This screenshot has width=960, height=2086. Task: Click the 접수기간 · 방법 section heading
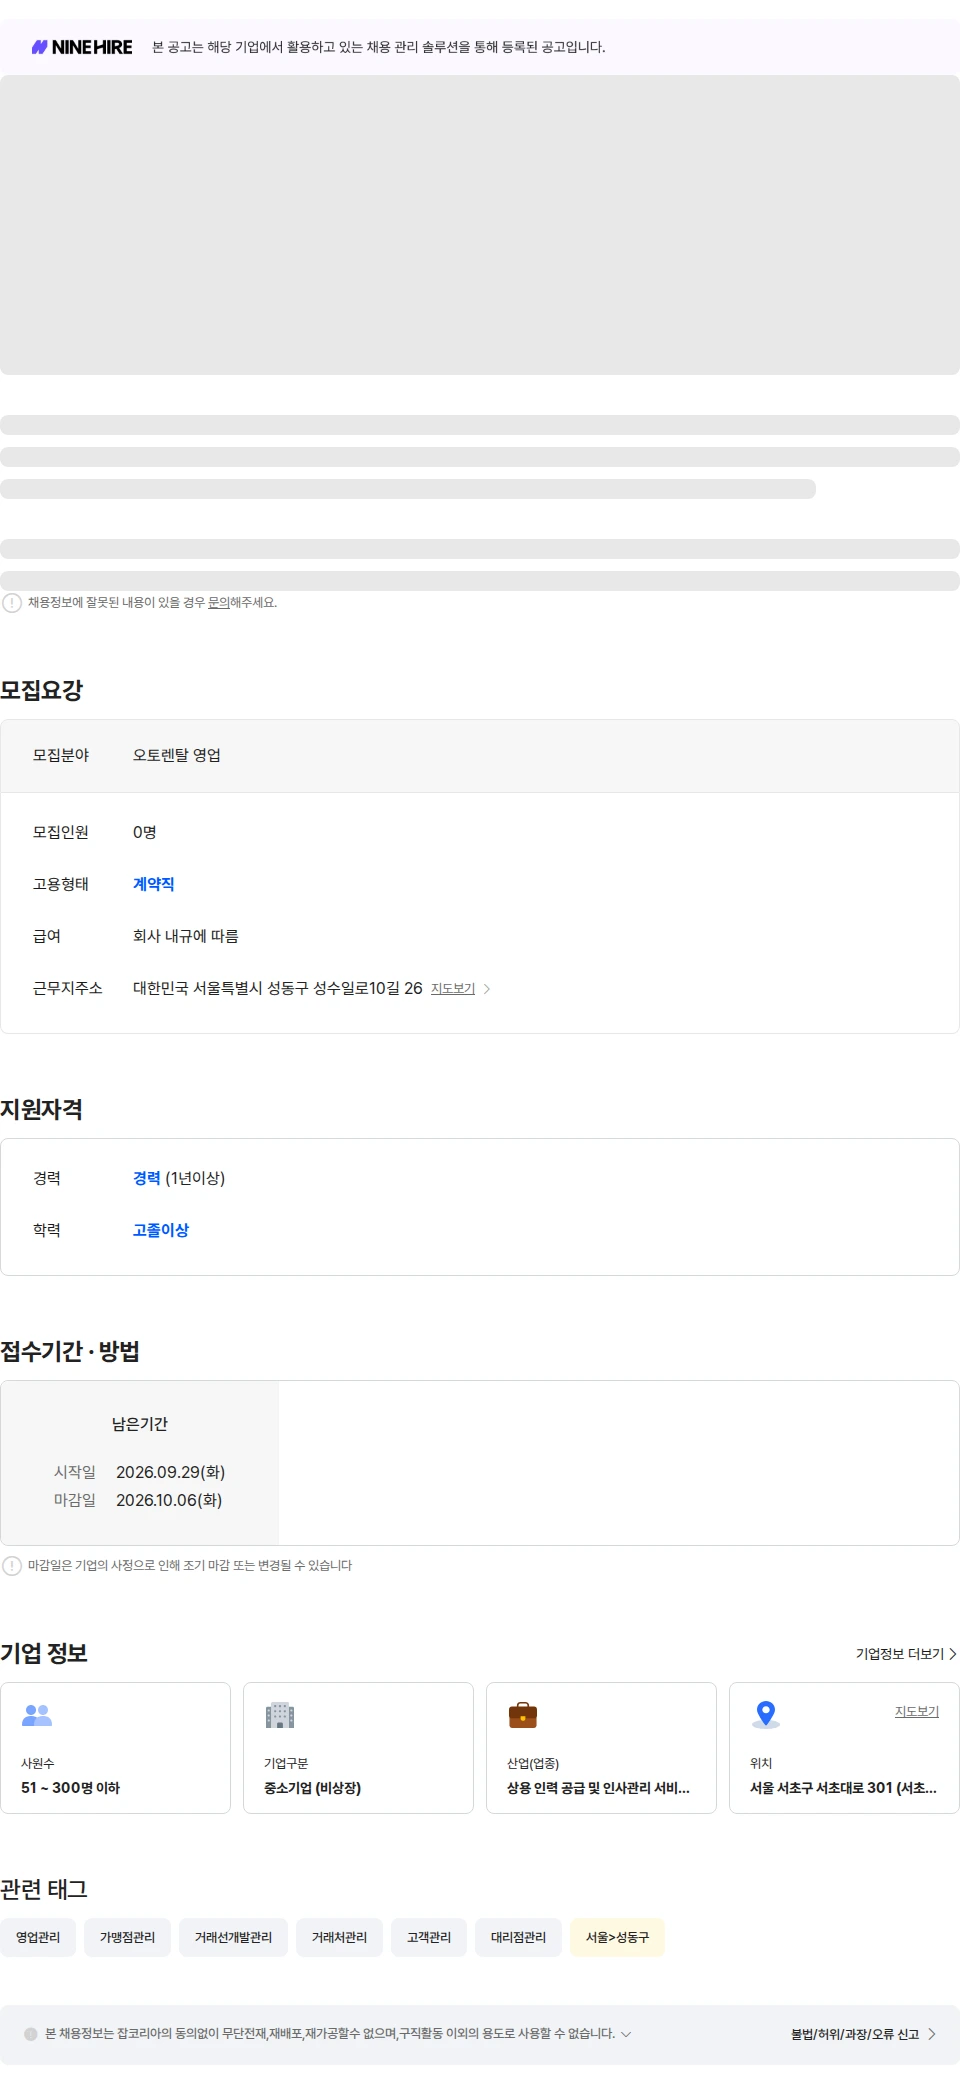(x=70, y=1351)
